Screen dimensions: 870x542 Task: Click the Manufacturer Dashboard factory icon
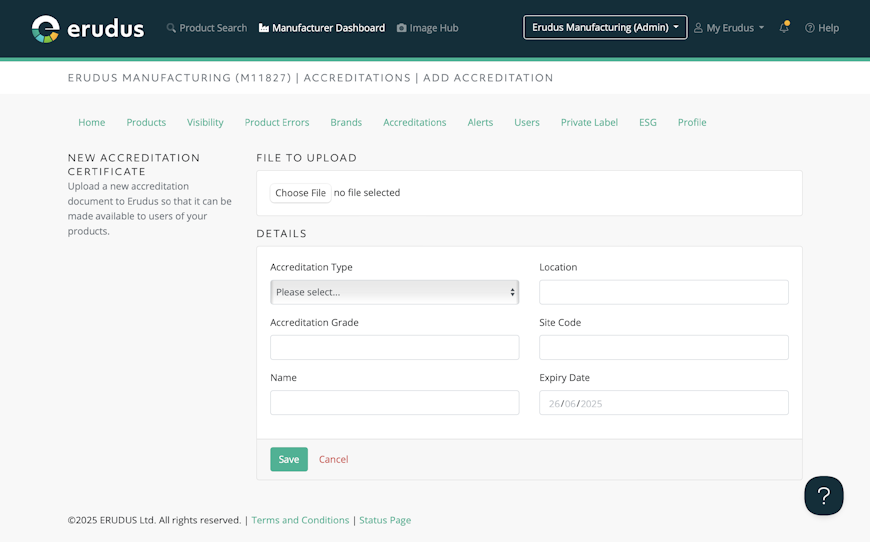[x=264, y=28]
